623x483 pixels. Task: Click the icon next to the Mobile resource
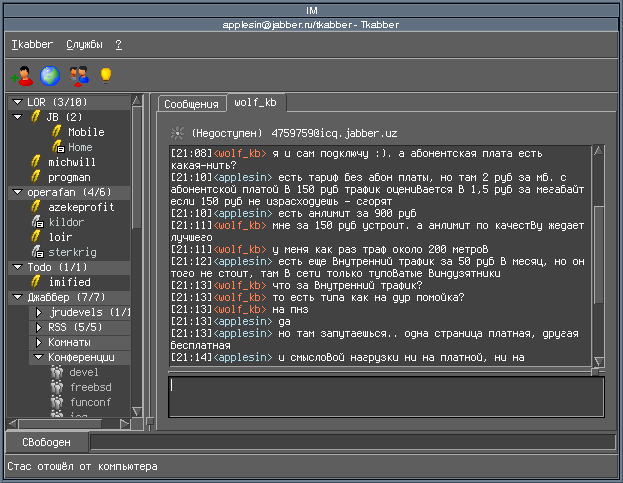(x=58, y=132)
